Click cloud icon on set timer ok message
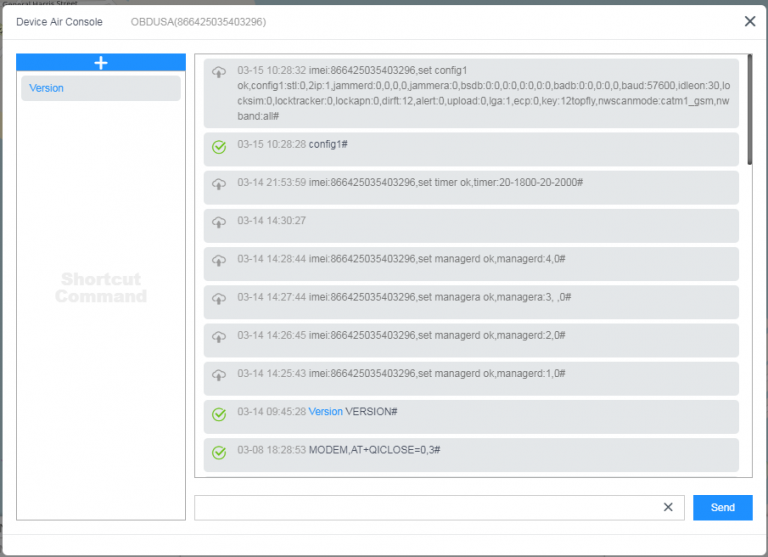 click(x=219, y=184)
